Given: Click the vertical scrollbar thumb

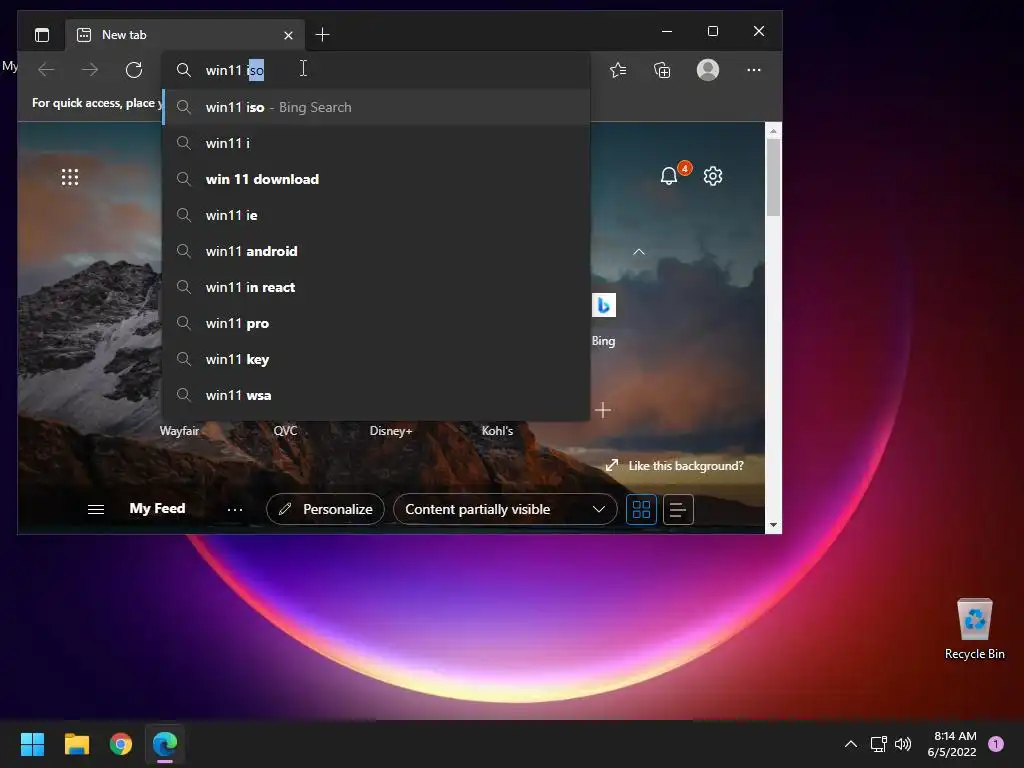Looking at the screenshot, I should (x=773, y=177).
